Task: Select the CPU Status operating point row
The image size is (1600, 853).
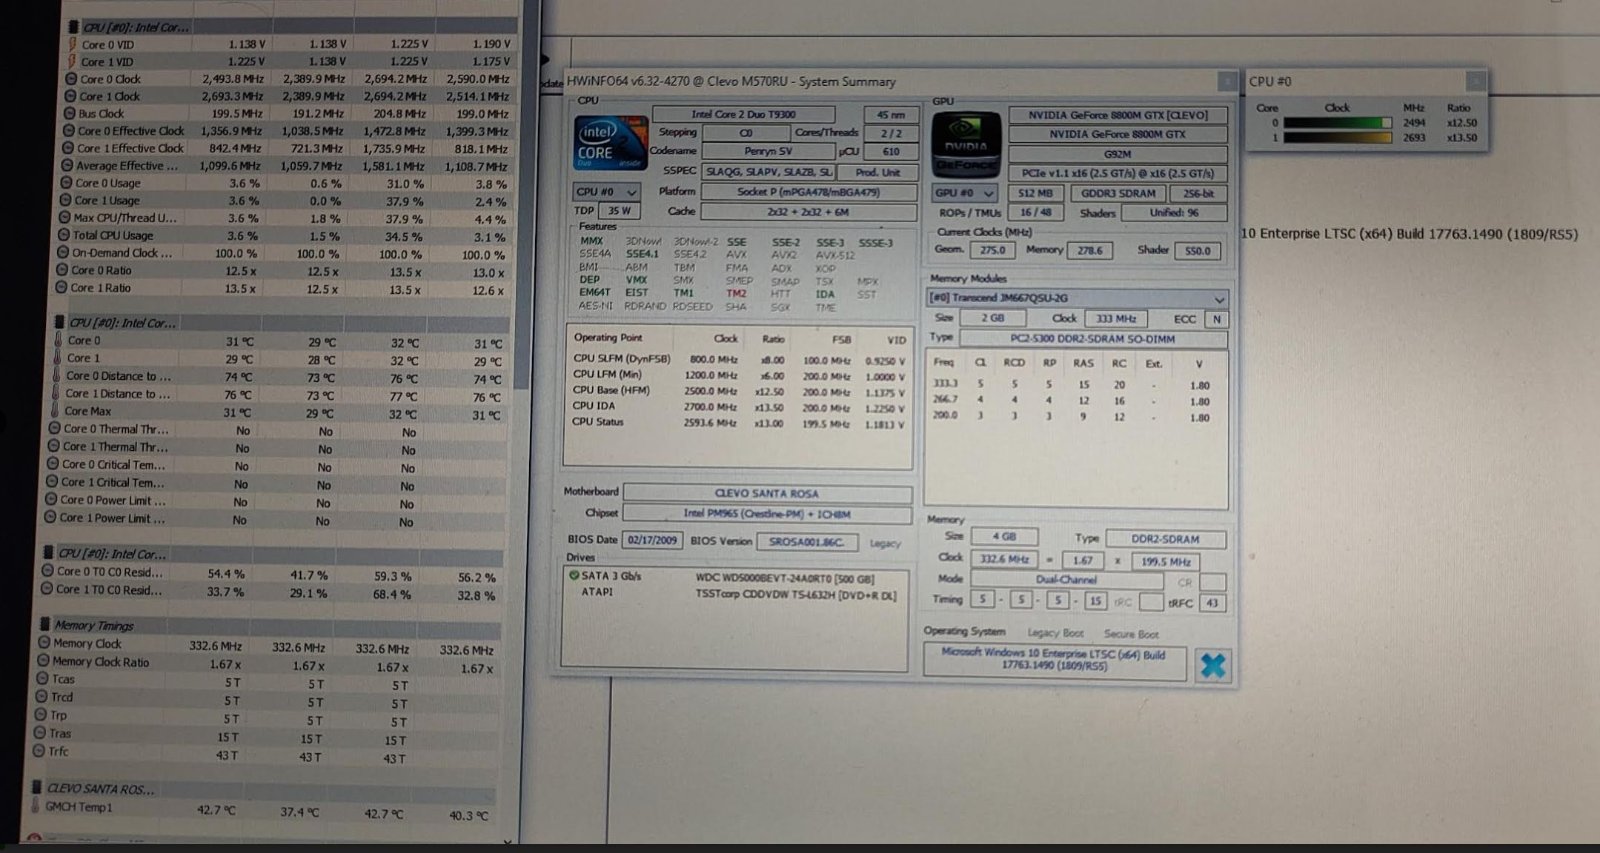Action: click(x=738, y=422)
